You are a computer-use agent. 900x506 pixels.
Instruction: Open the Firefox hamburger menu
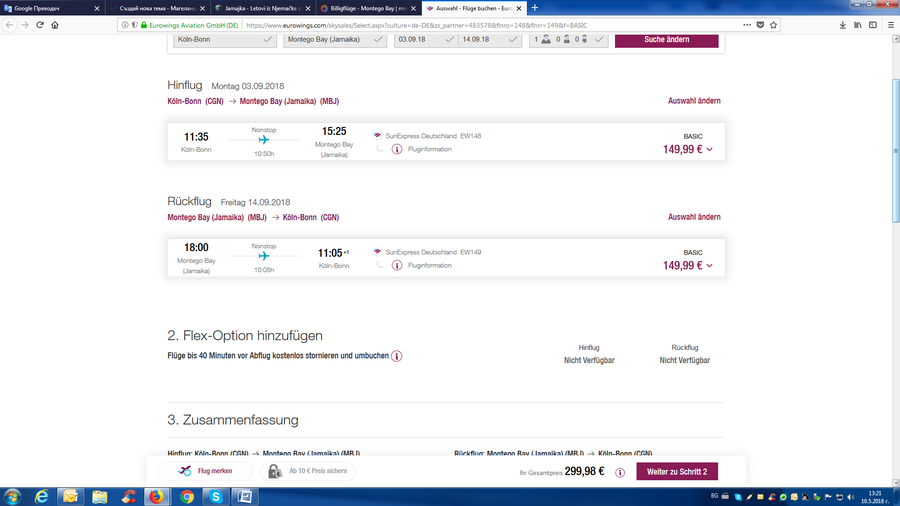[x=891, y=25]
